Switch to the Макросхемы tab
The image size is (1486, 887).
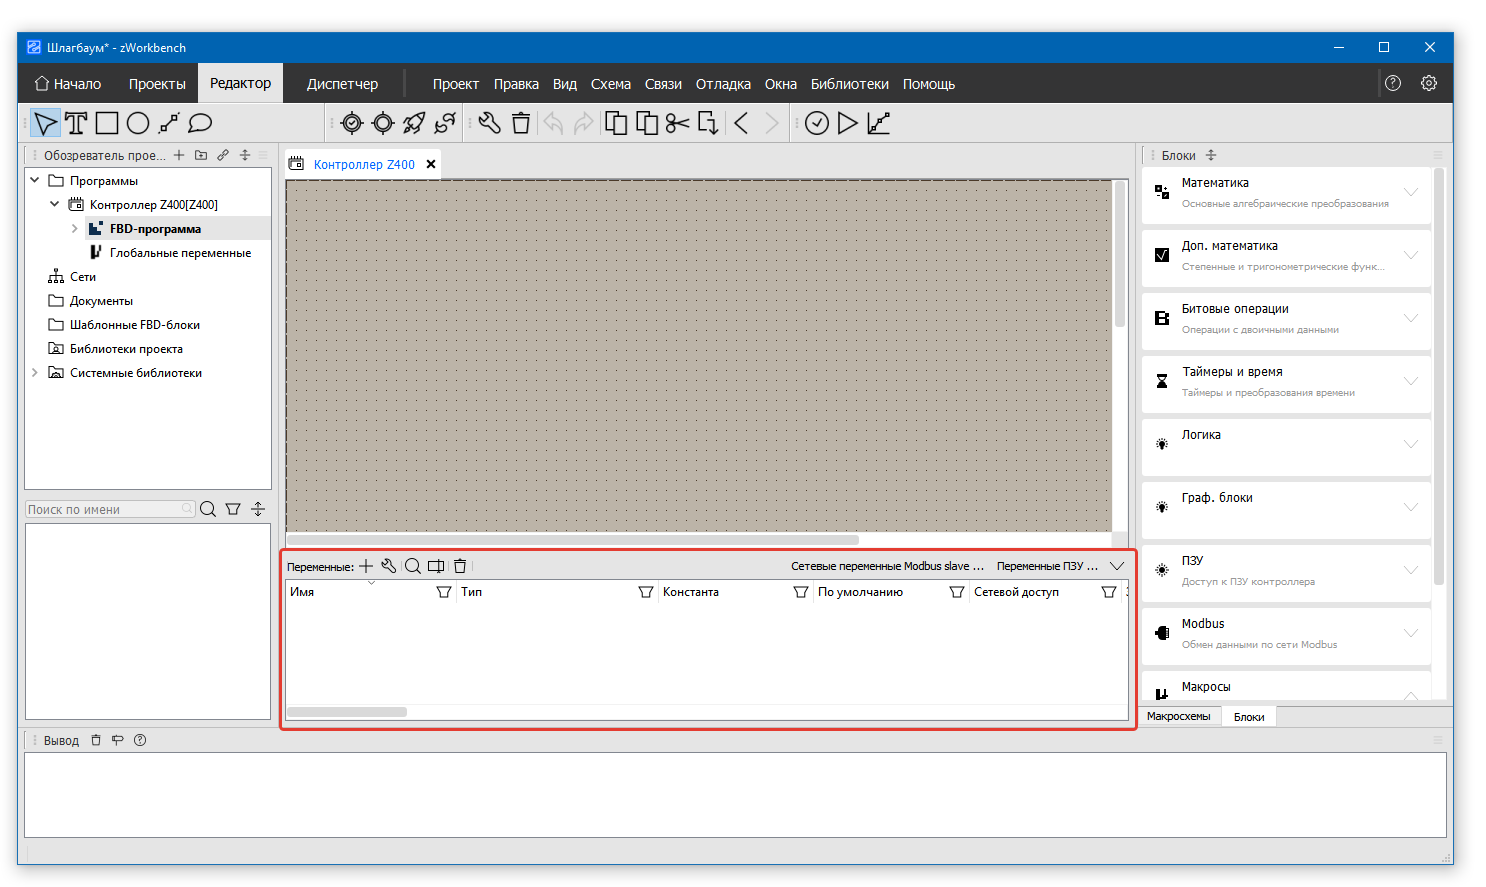tap(1178, 716)
